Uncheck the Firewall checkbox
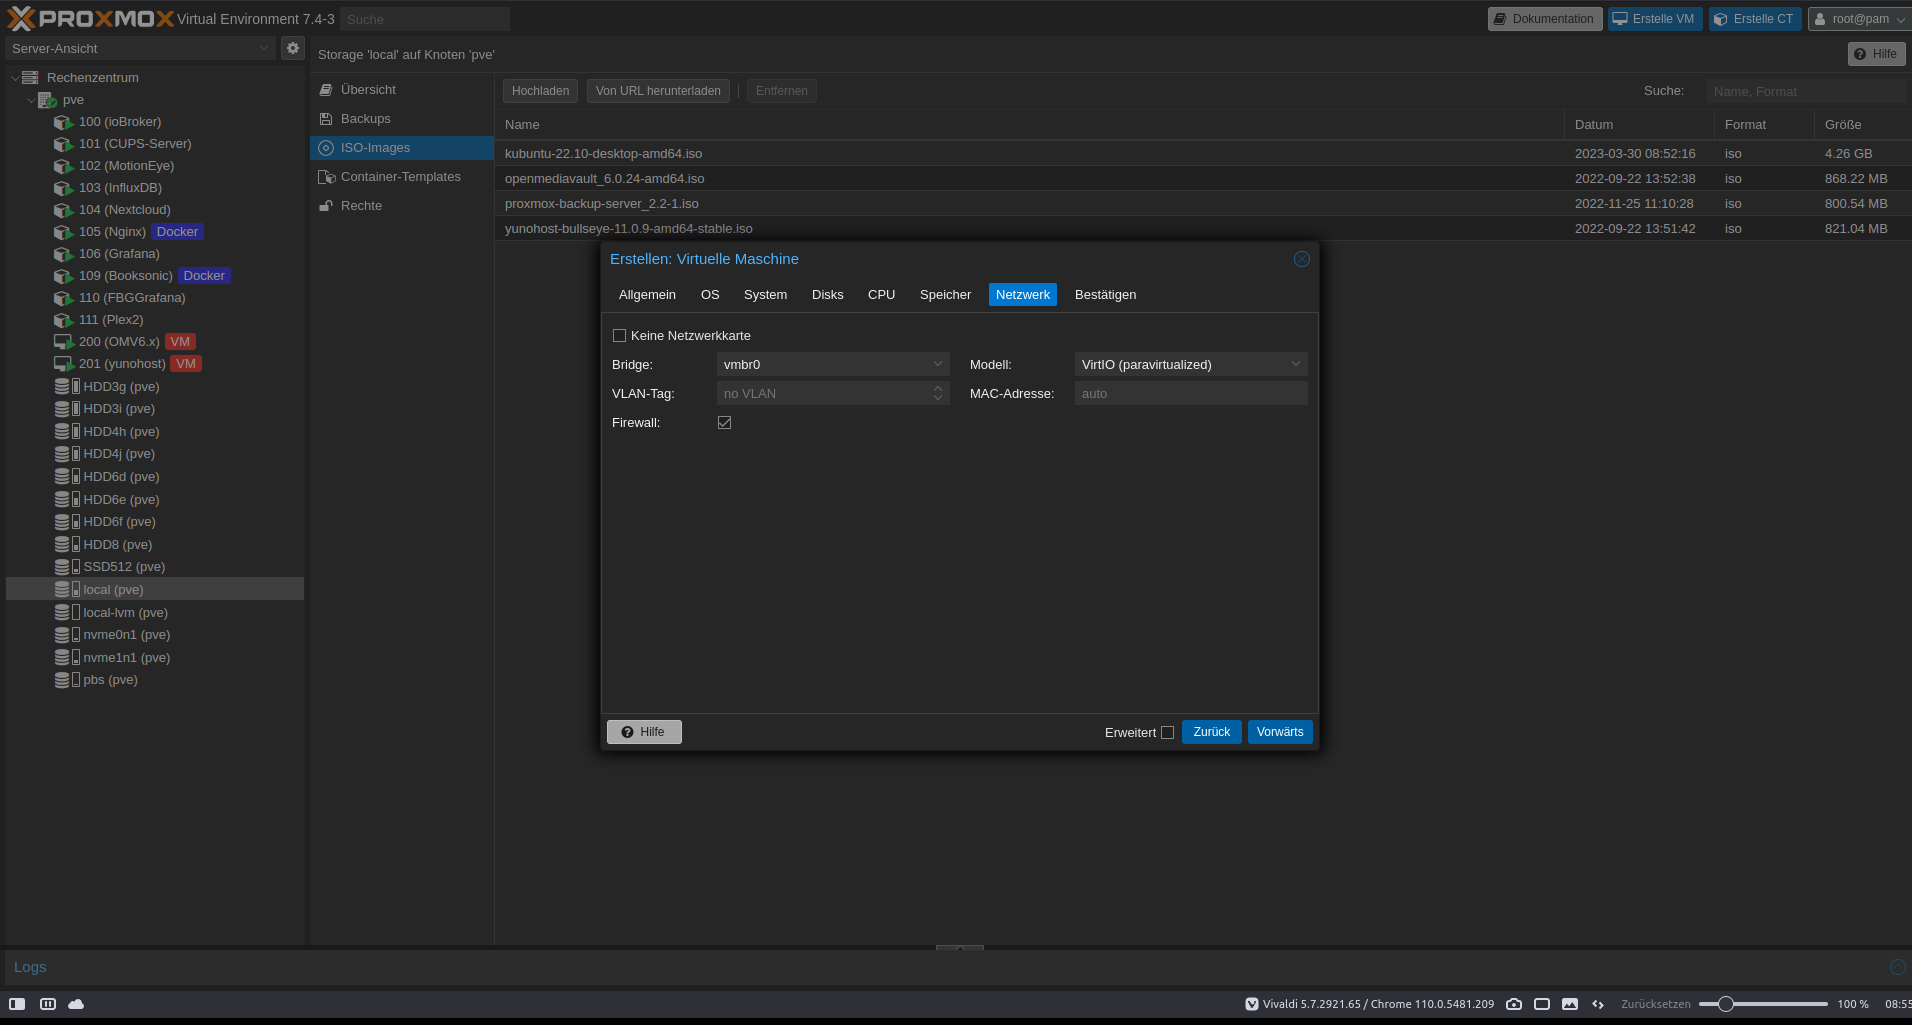The image size is (1912, 1025). click(724, 423)
